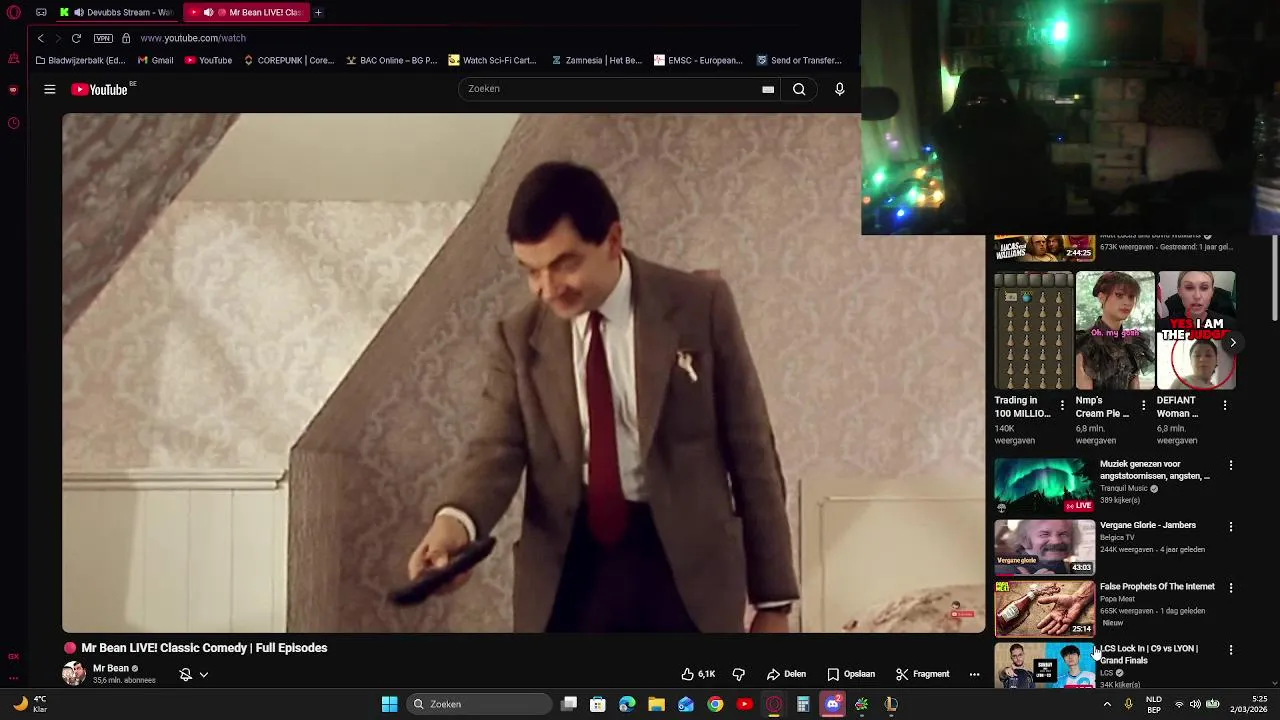1280x720 pixels.
Task: Open the Mr Bean channel avatar
Action: [74, 673]
